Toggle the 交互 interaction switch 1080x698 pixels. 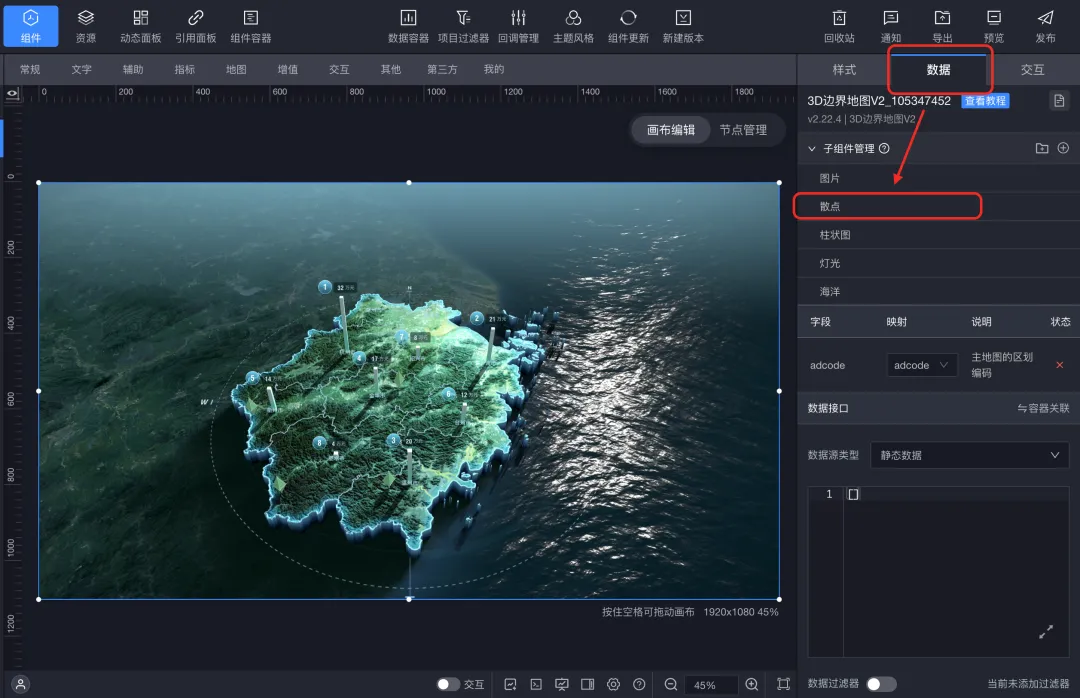[449, 685]
